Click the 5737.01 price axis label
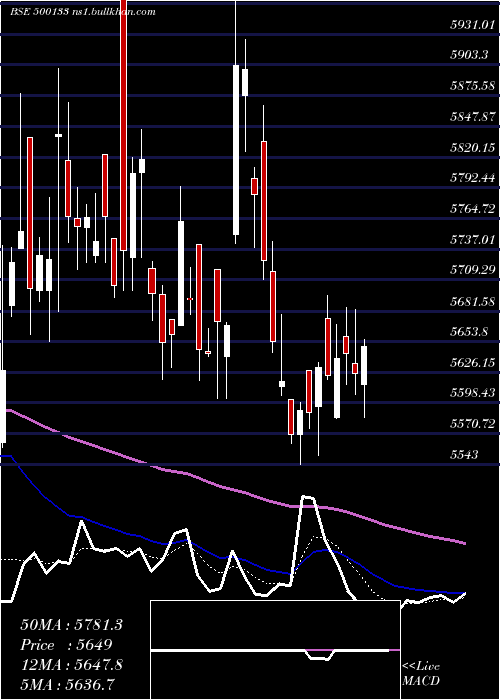 tap(473, 240)
